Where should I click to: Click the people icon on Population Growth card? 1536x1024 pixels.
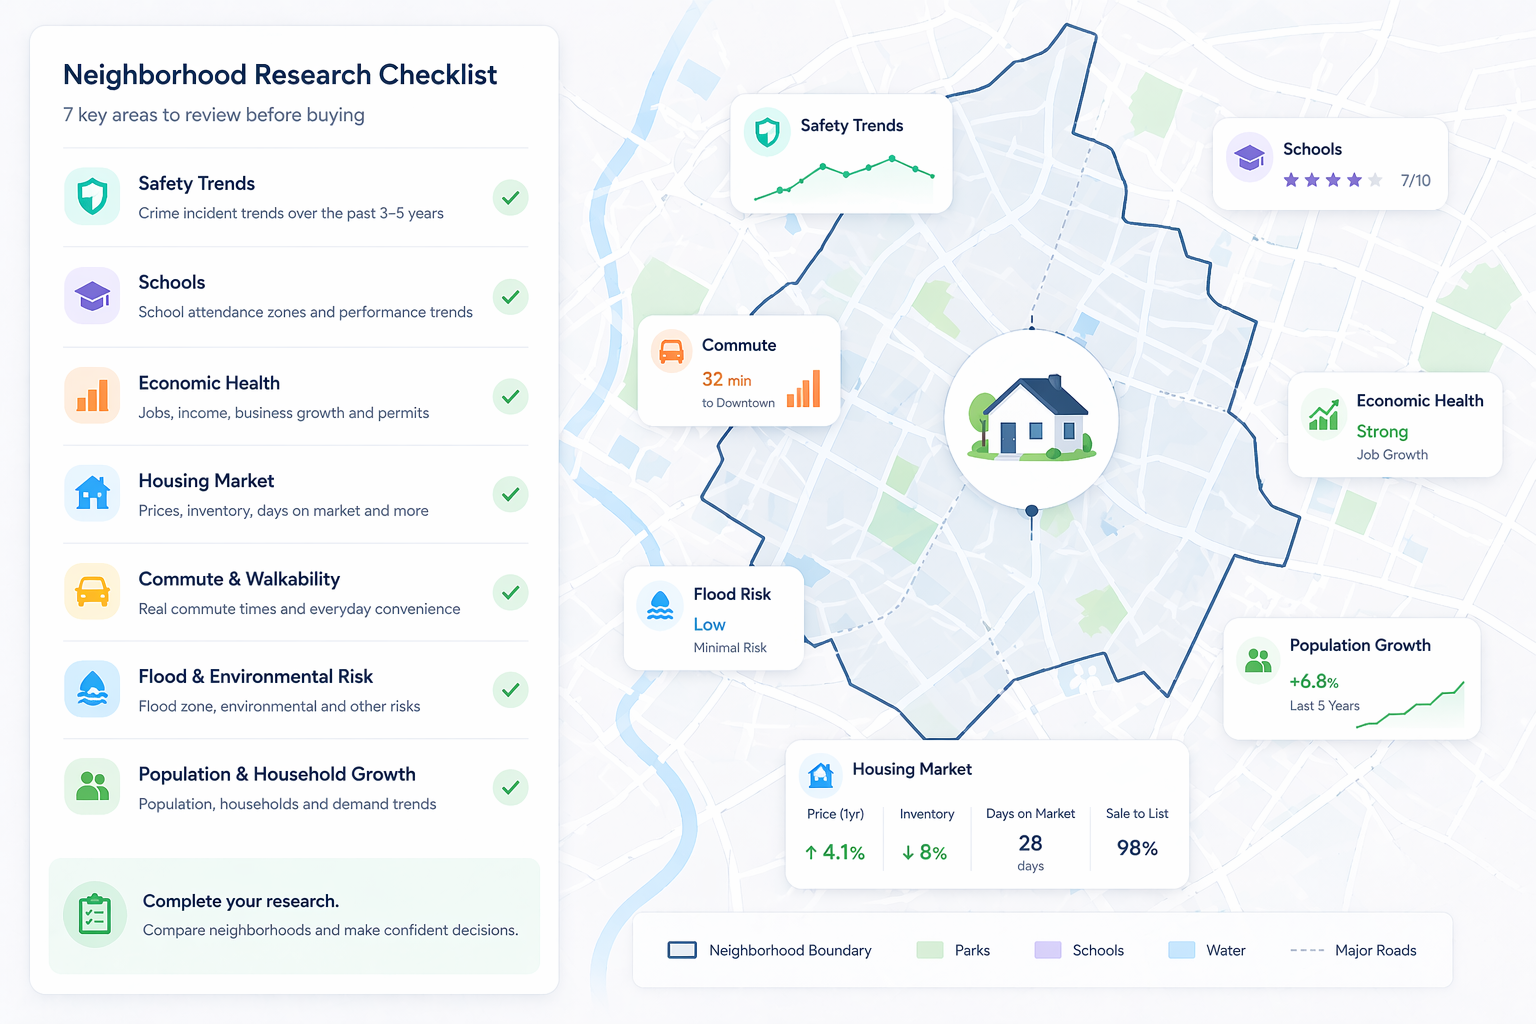click(x=1258, y=660)
